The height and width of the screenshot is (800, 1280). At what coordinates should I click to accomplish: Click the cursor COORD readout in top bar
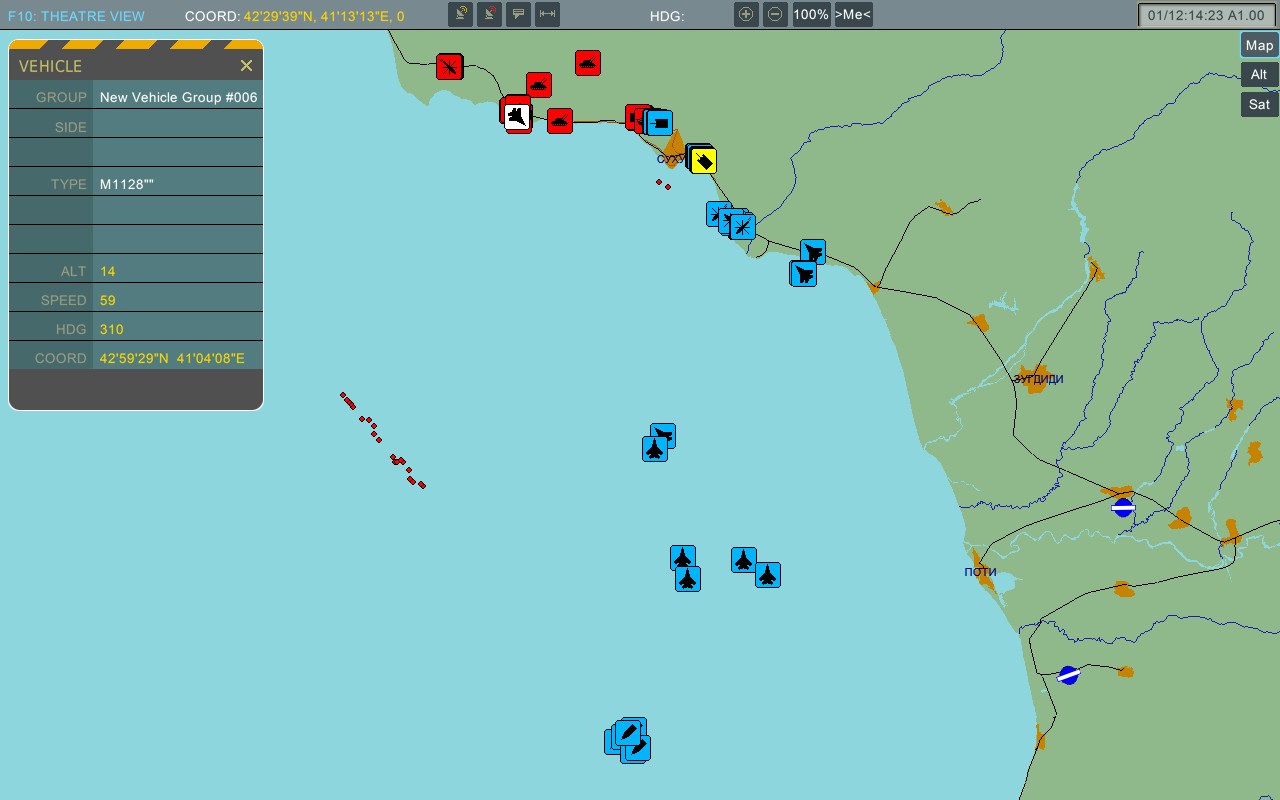[295, 16]
